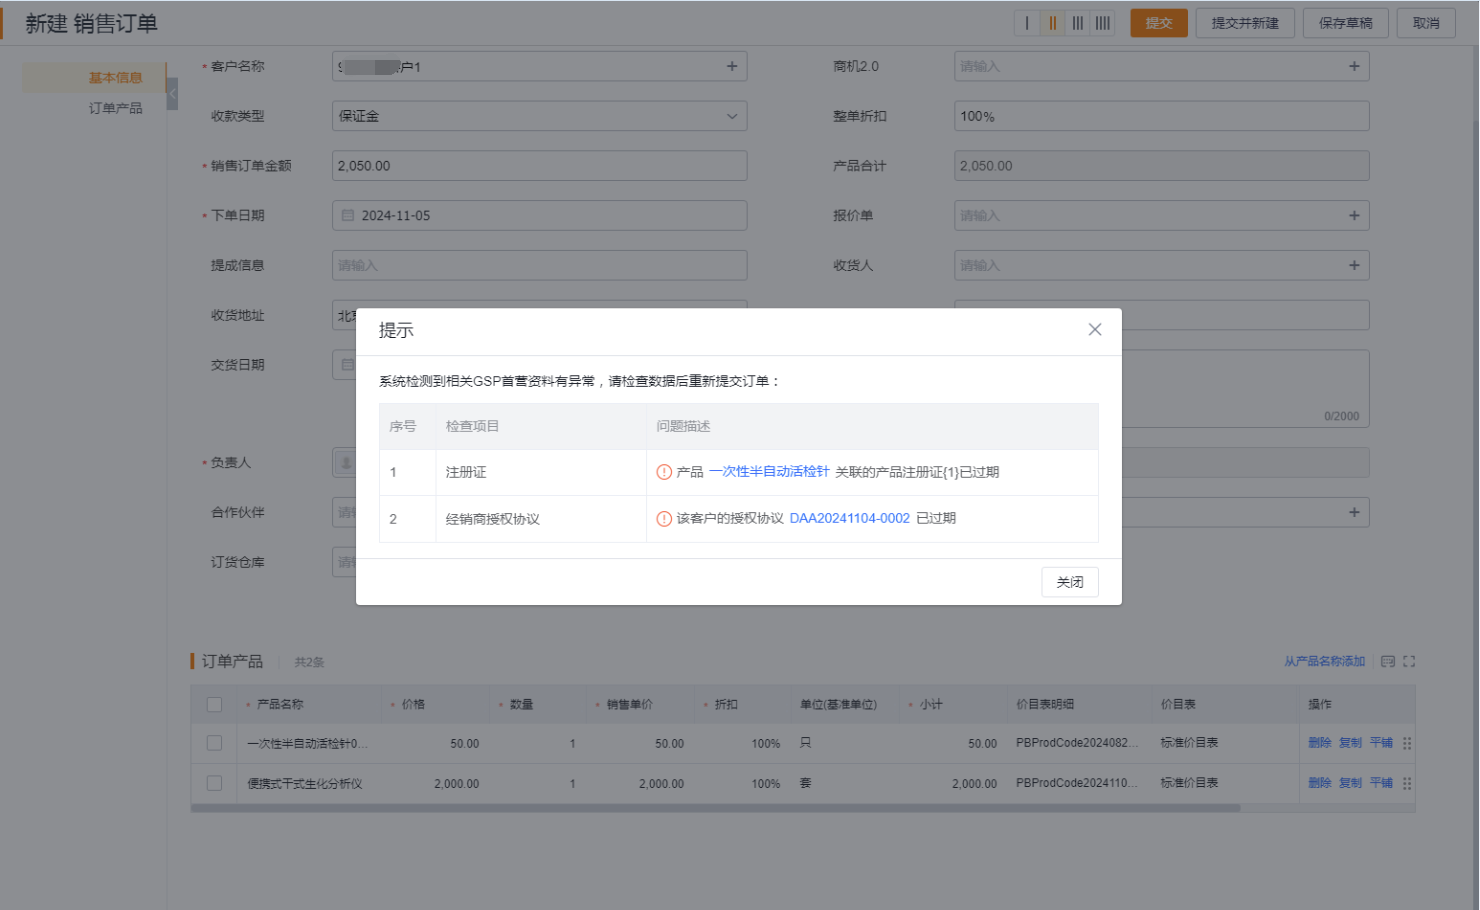Click 从产品名称添加 link
Viewport: 1480px width, 910px height.
click(1324, 662)
